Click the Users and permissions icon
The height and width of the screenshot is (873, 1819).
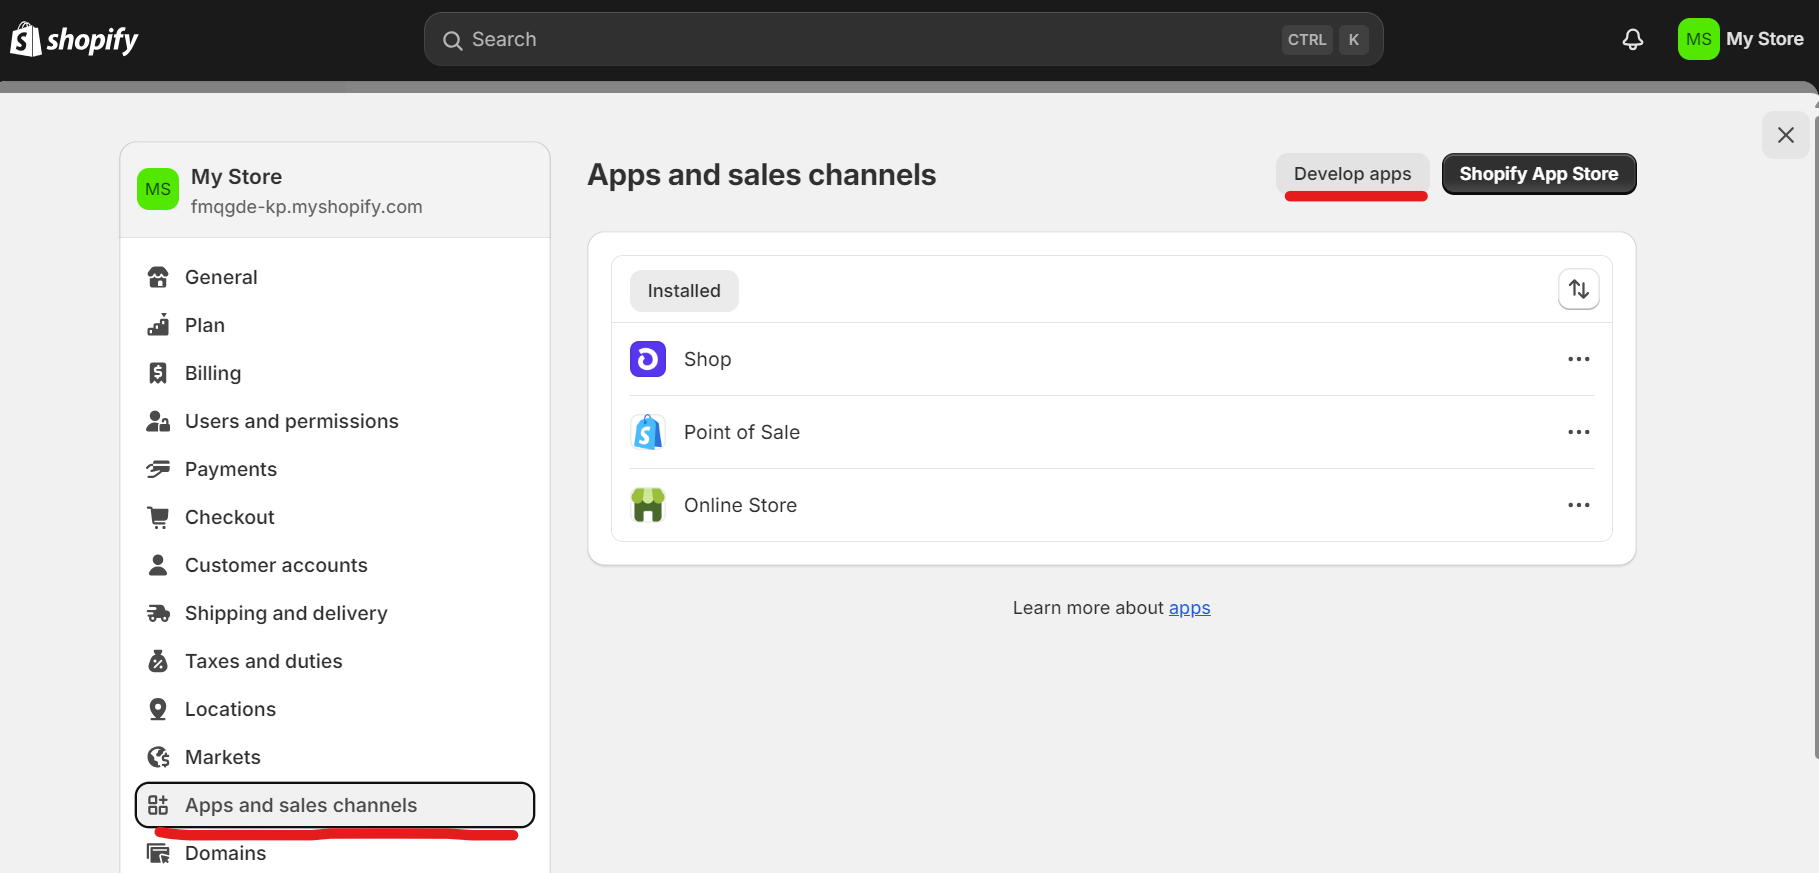coord(158,421)
